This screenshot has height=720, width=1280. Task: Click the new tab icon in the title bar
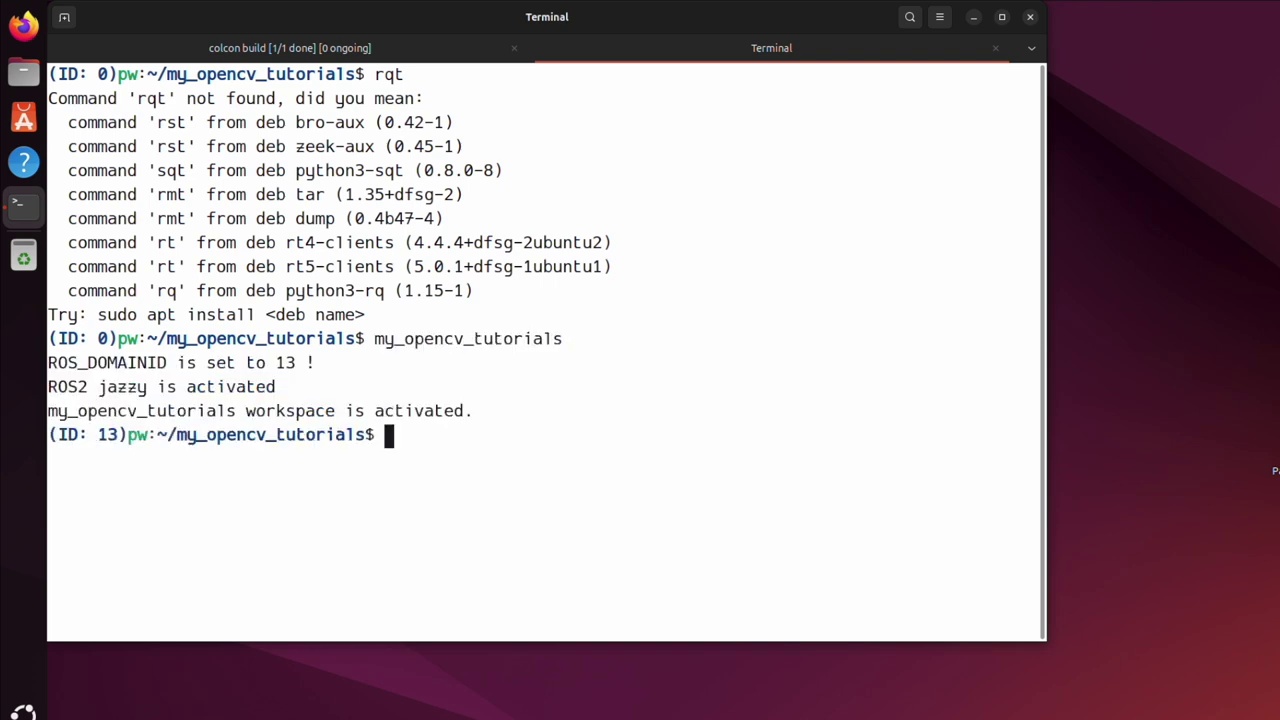[64, 17]
